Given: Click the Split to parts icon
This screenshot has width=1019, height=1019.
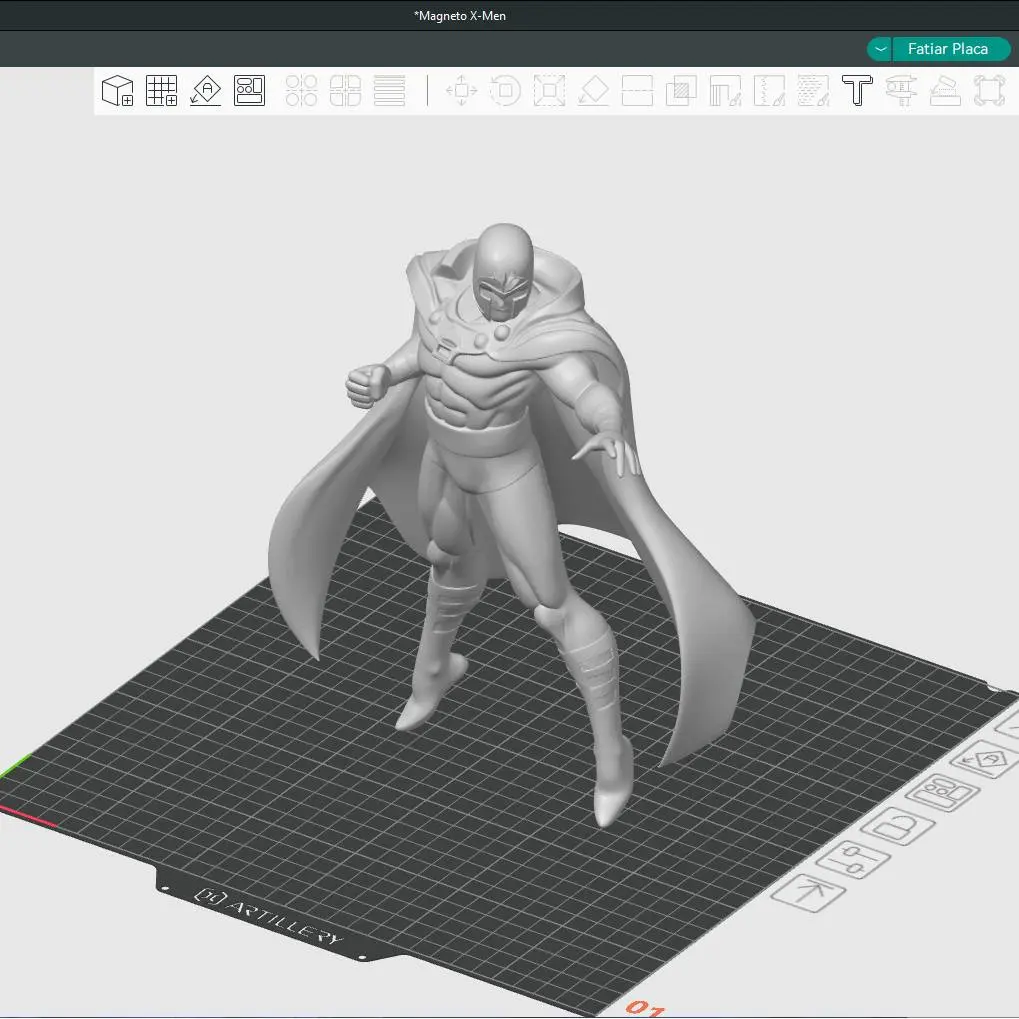Looking at the screenshot, I should pos(345,90).
